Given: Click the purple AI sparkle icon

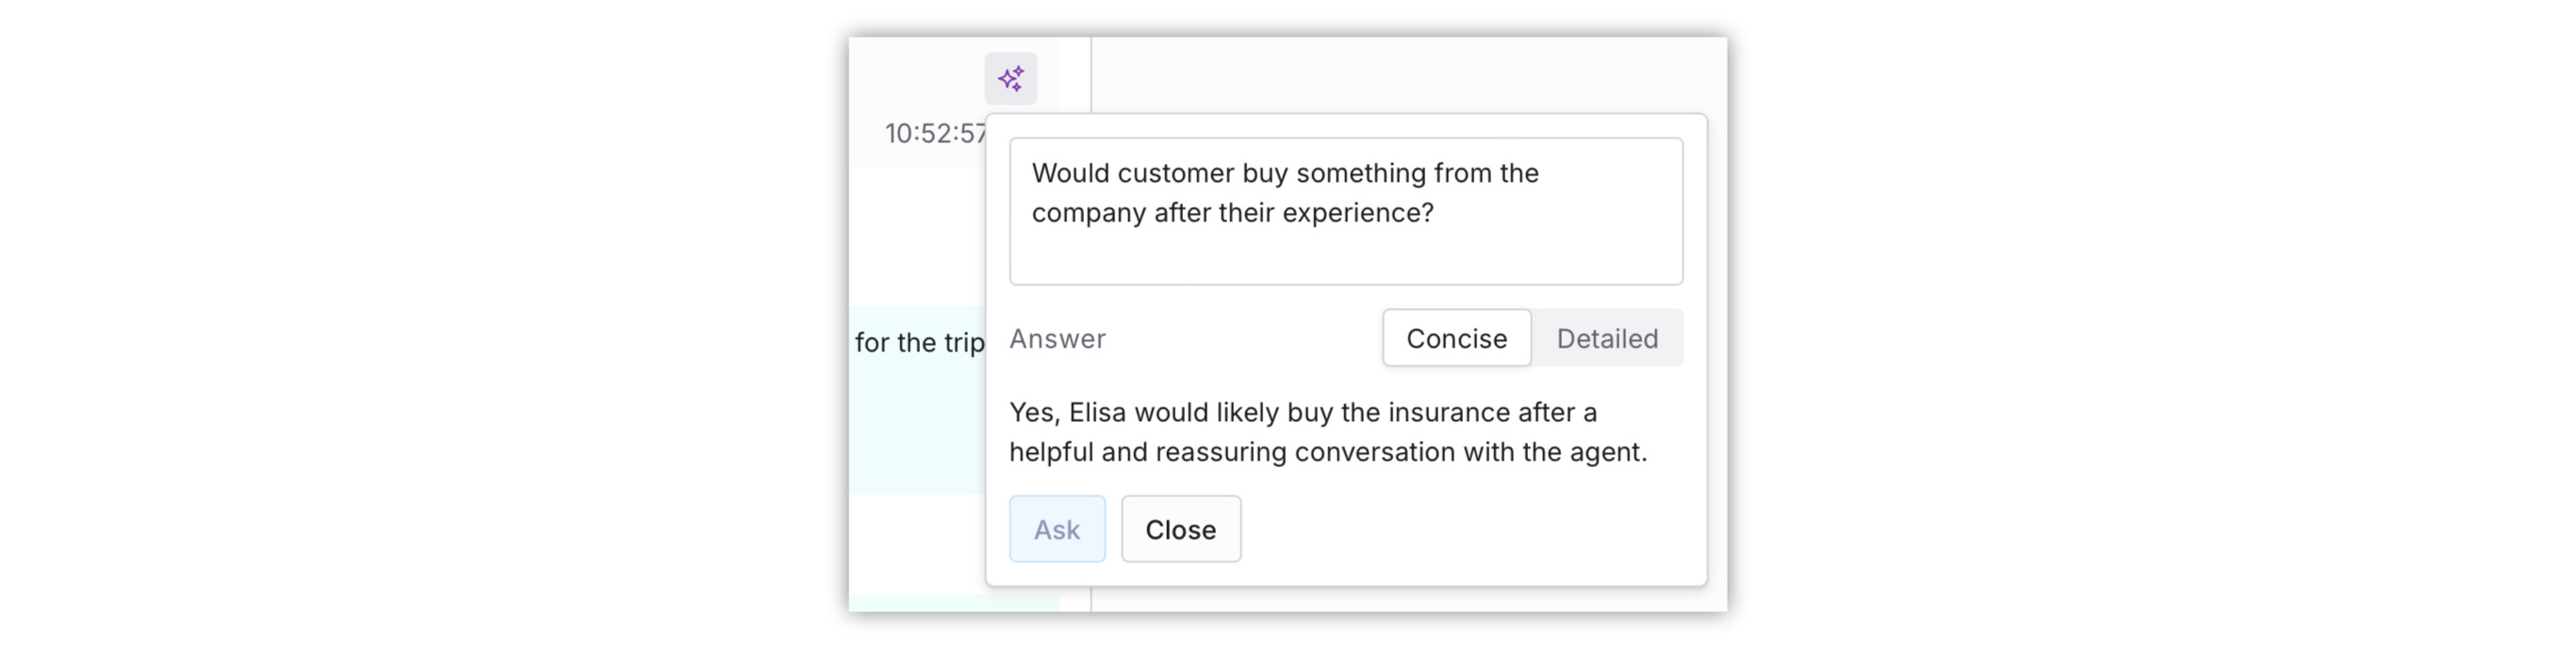Looking at the screenshot, I should (1010, 79).
